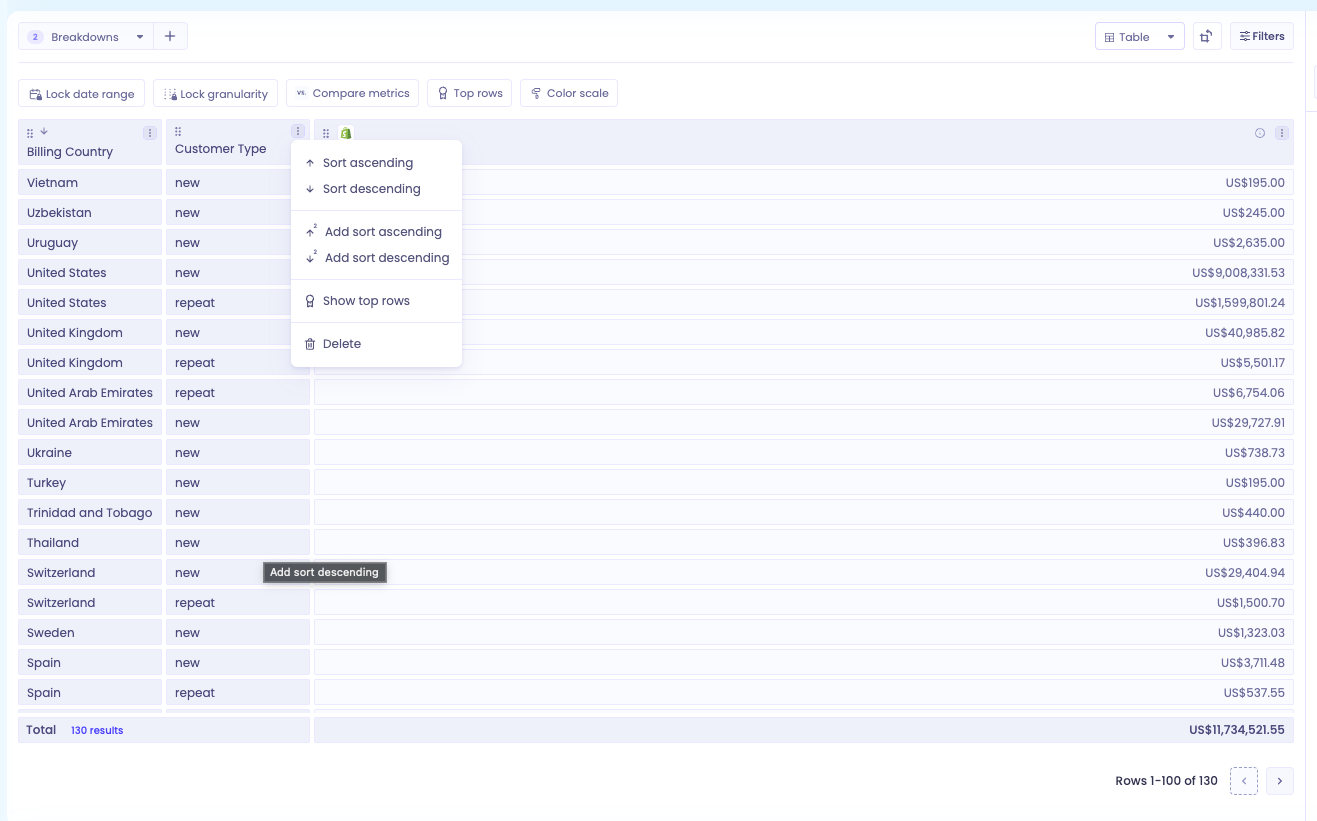Click the Compare metrics button
Screen dimensions: 1317x821
352,93
